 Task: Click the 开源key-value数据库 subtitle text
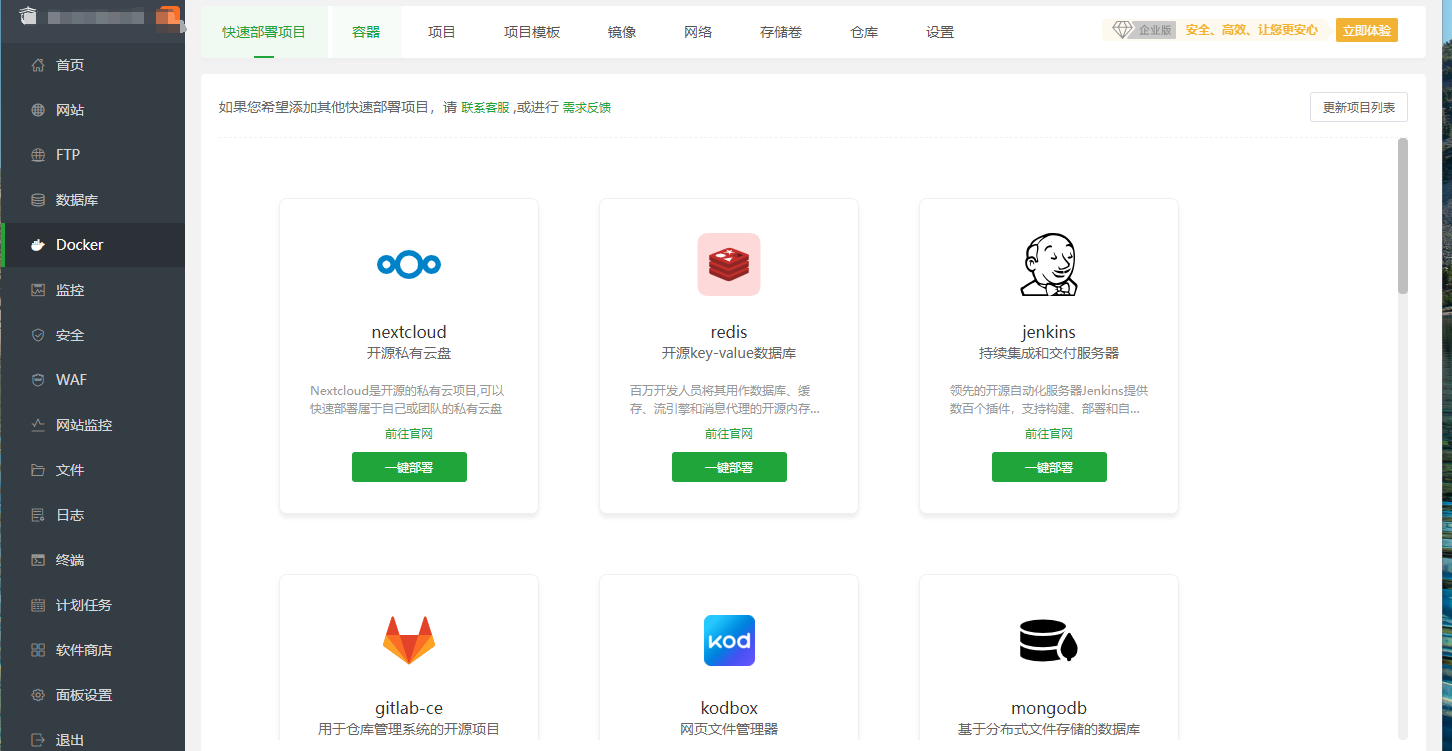[729, 353]
